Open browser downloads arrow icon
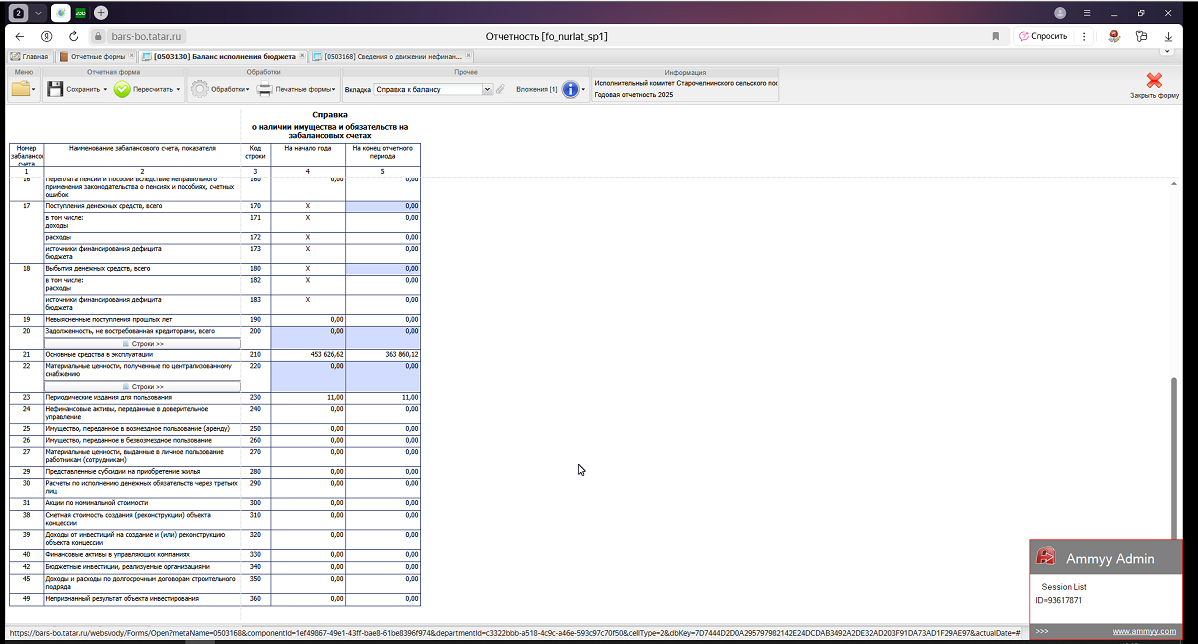Viewport: 1198px width, 644px height. [1168, 36]
